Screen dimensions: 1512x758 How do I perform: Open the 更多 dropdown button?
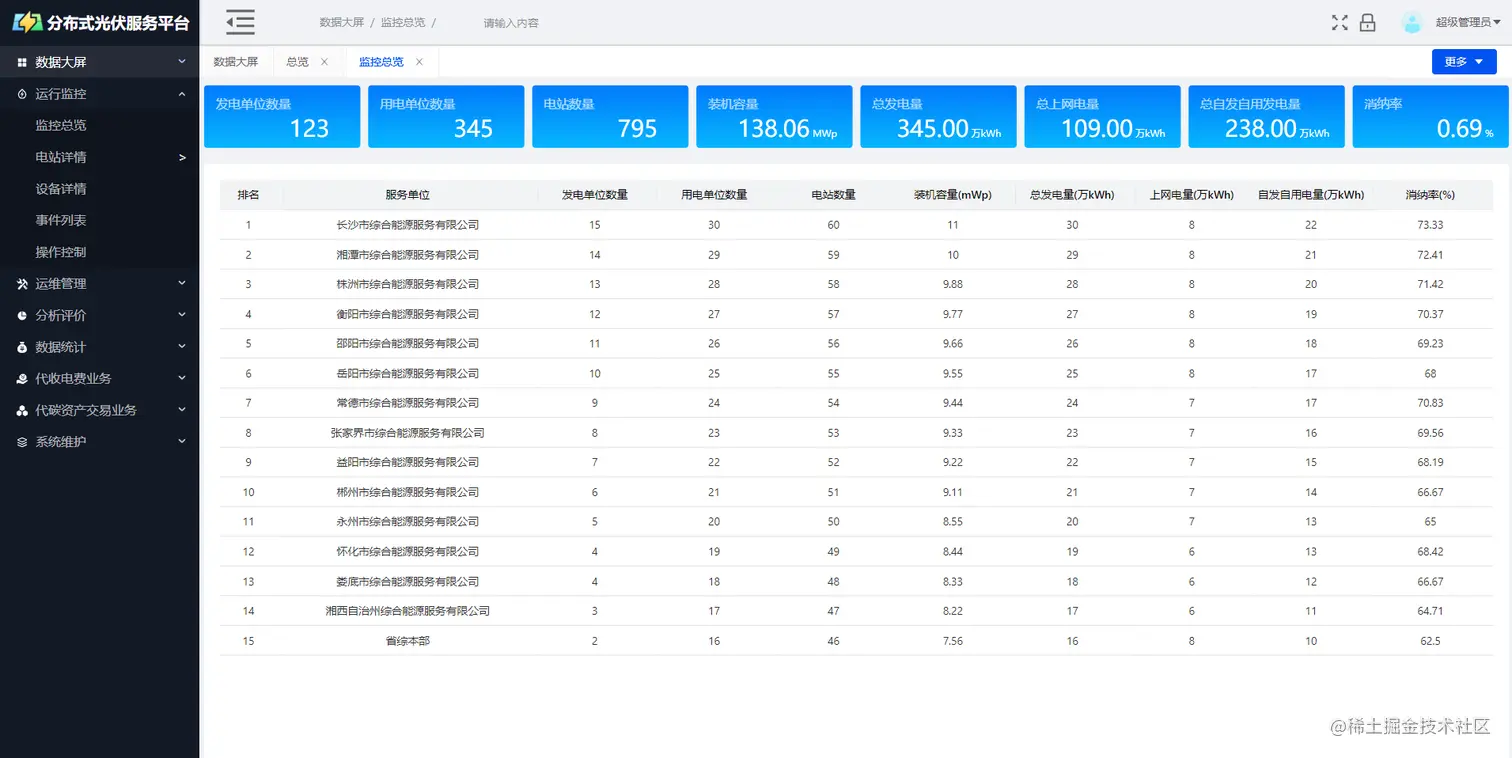1464,62
